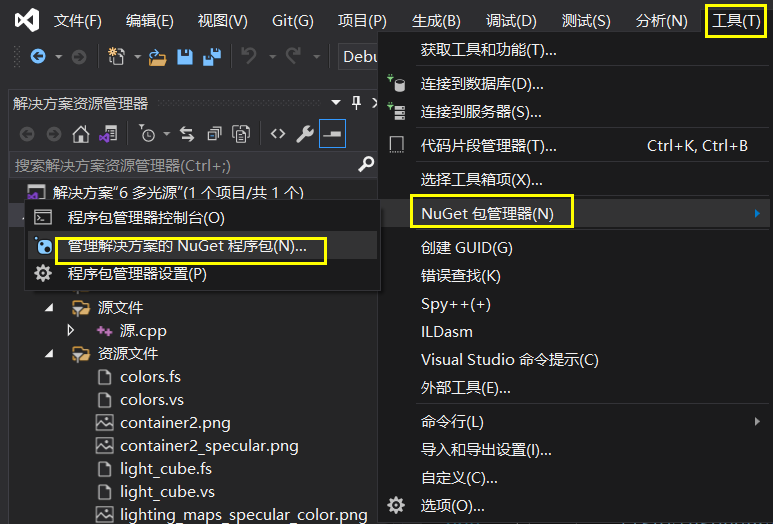
Task: Expand the 命令行(L) submenu
Action: [573, 422]
